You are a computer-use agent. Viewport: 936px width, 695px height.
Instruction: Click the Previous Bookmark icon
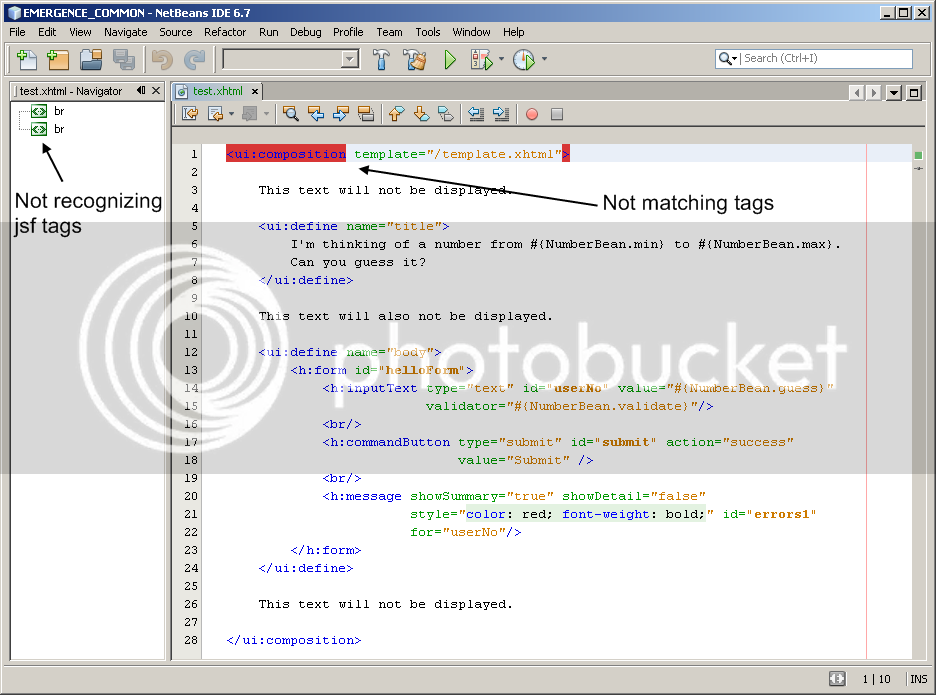[396, 113]
